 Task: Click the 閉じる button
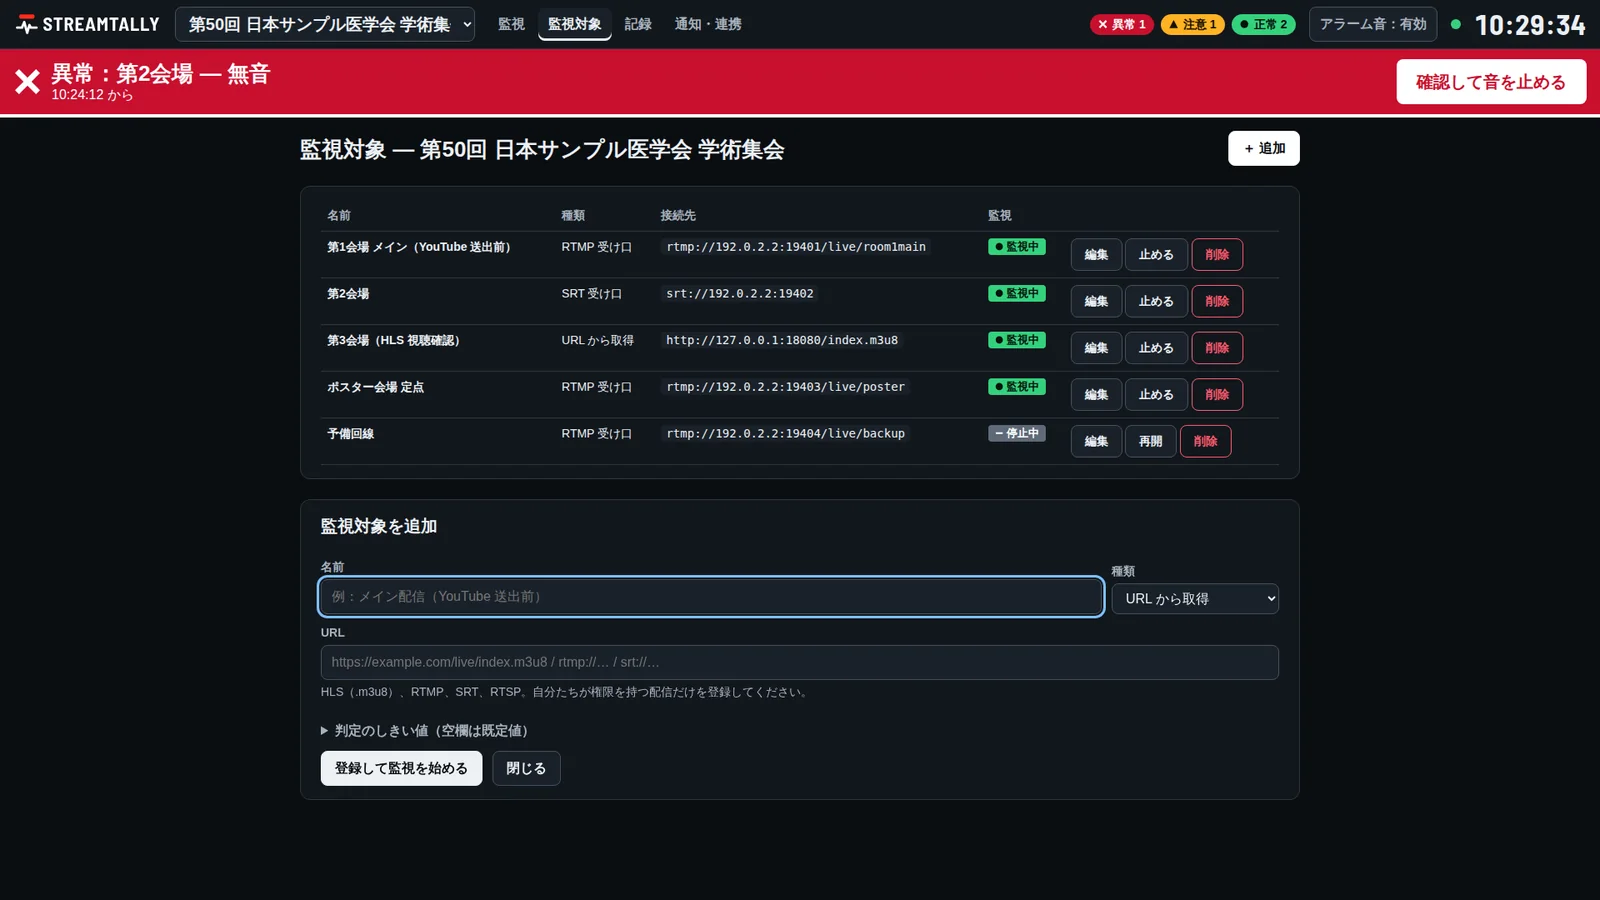tap(526, 768)
